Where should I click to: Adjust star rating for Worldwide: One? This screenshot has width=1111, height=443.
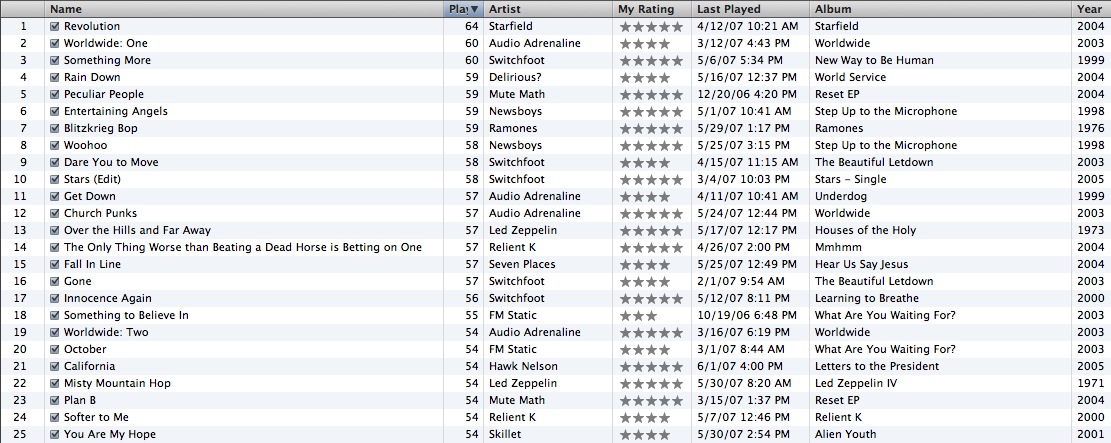(x=645, y=43)
